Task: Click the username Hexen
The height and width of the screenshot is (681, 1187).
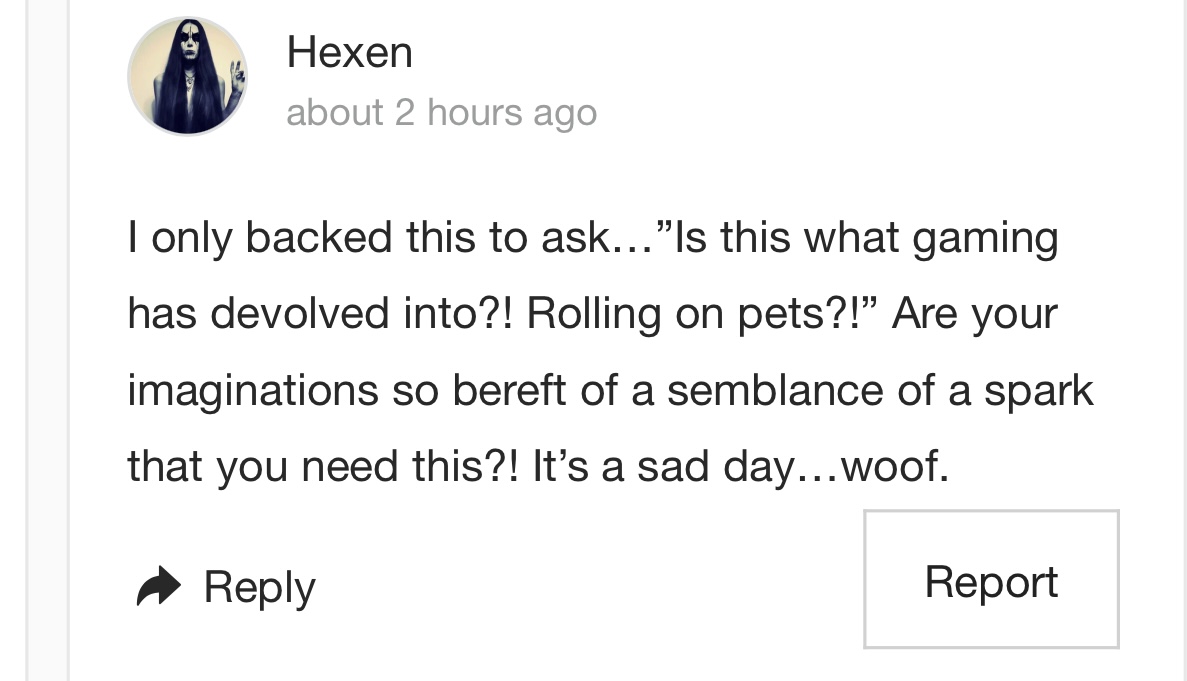Action: coord(349,51)
